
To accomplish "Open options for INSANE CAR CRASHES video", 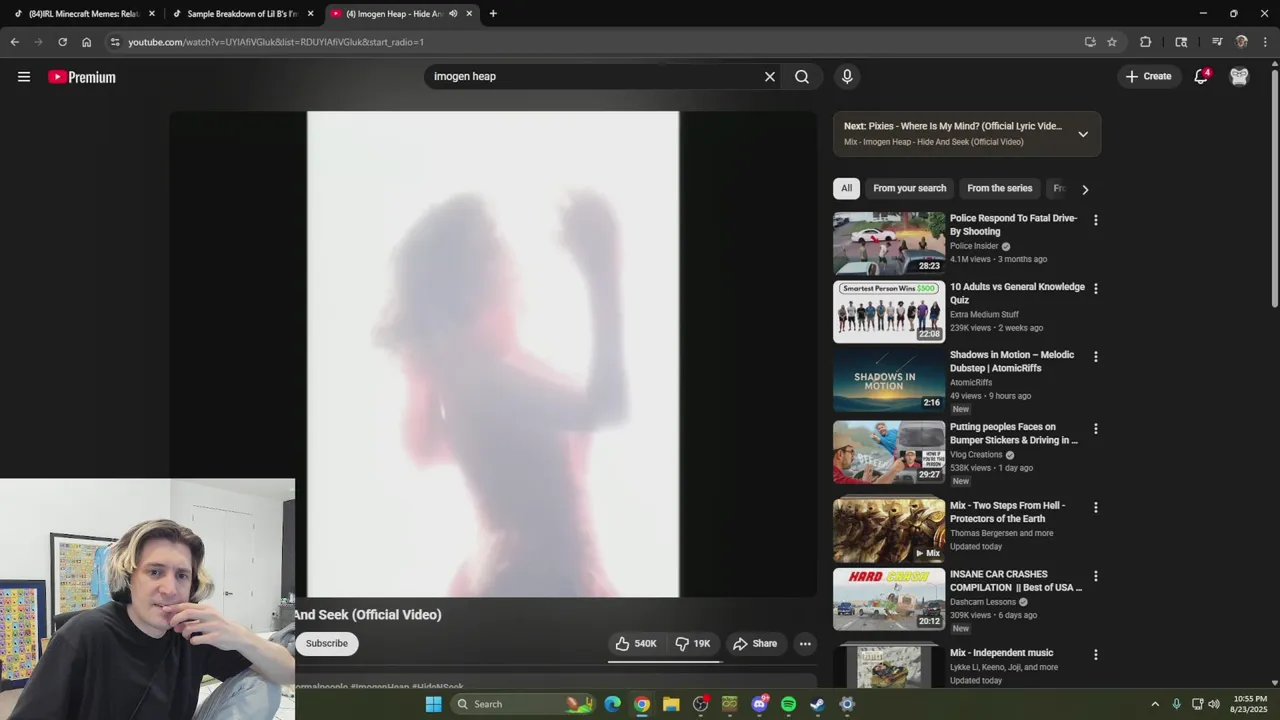I will pyautogui.click(x=1096, y=576).
